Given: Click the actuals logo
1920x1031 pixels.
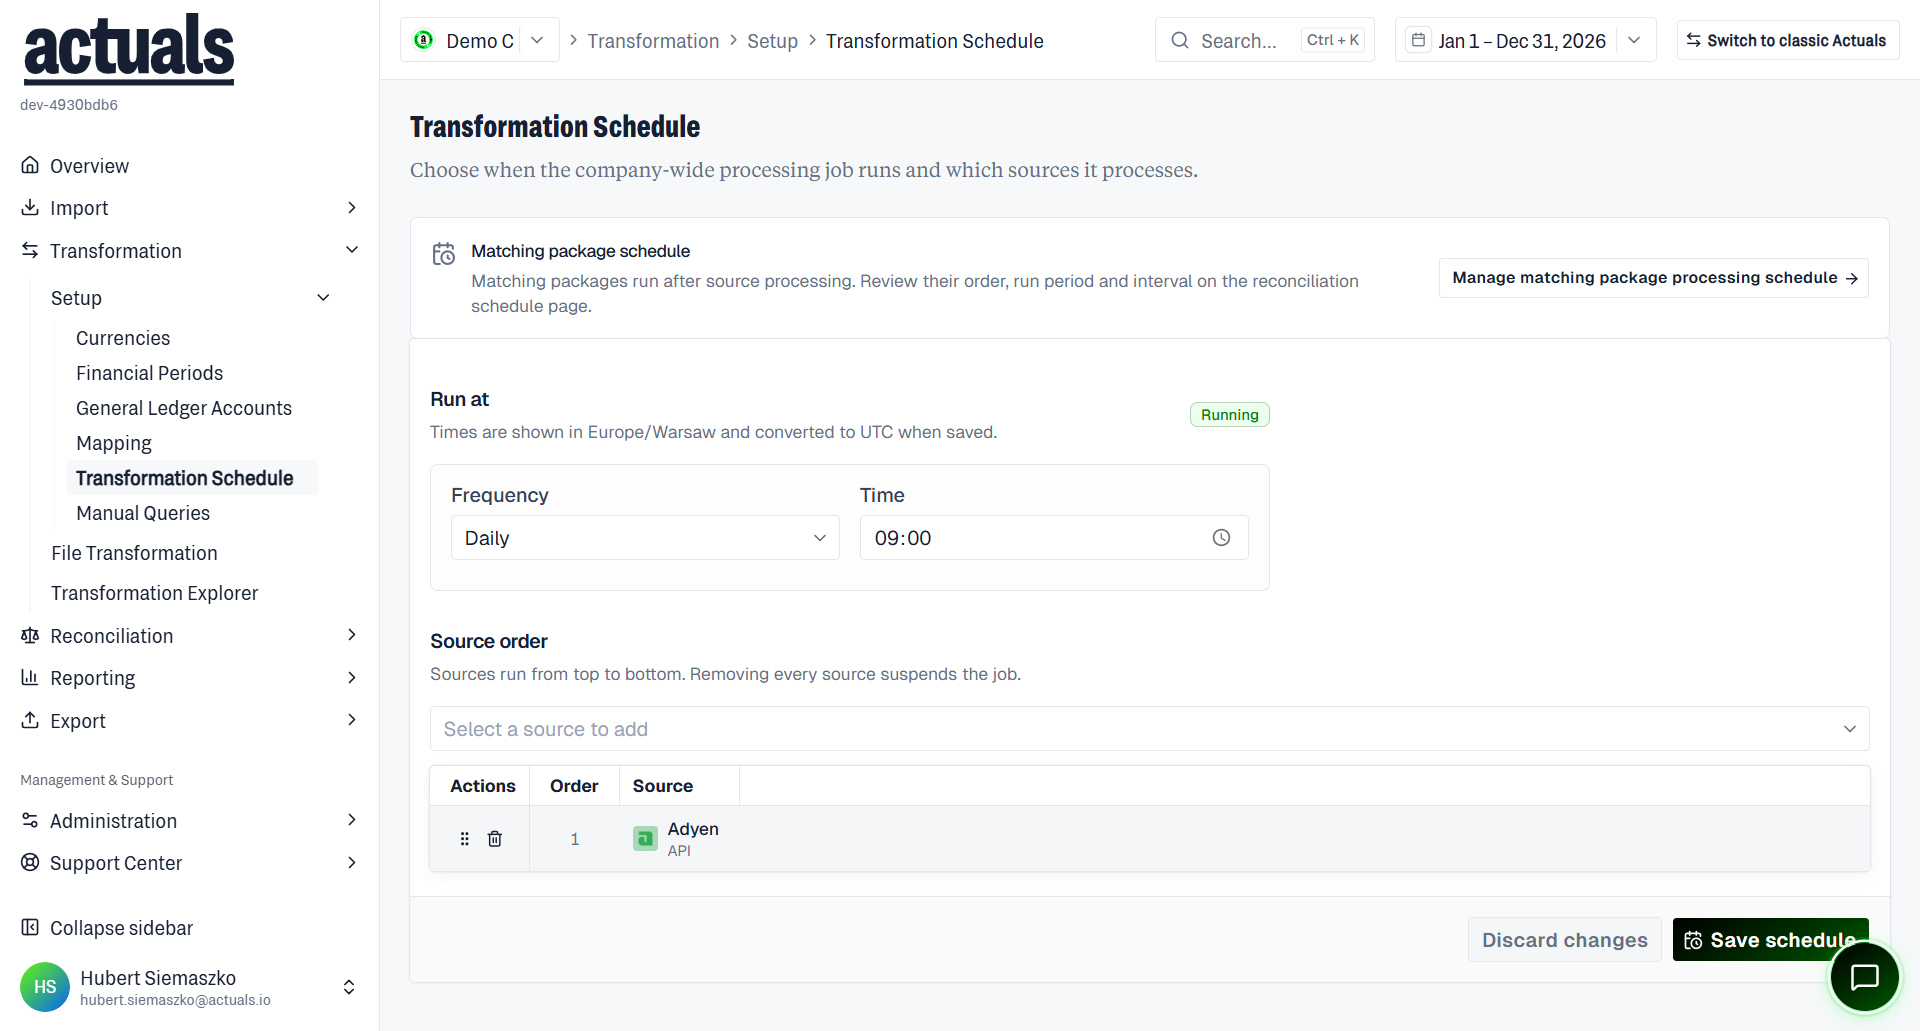Looking at the screenshot, I should [129, 48].
